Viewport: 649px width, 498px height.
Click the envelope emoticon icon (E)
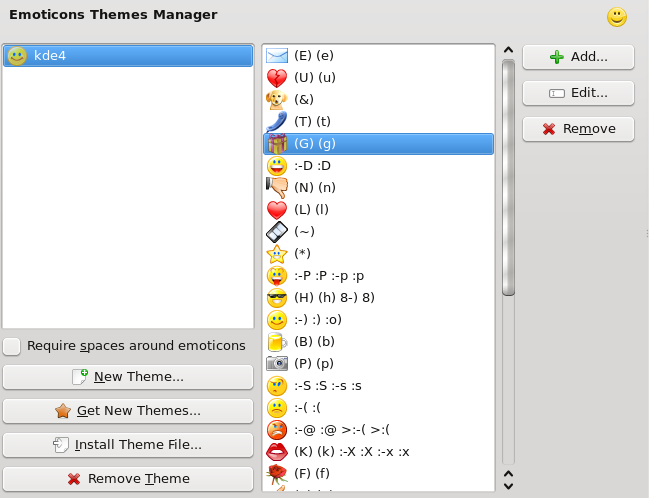[277, 56]
